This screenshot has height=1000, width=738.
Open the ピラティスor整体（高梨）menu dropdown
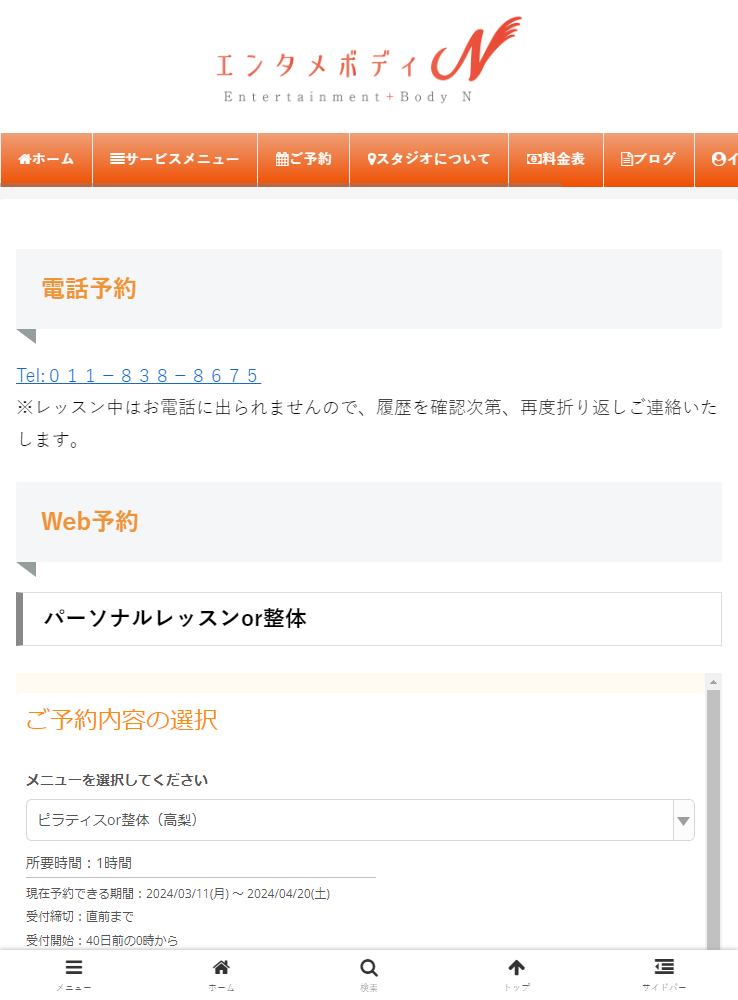[x=360, y=820]
